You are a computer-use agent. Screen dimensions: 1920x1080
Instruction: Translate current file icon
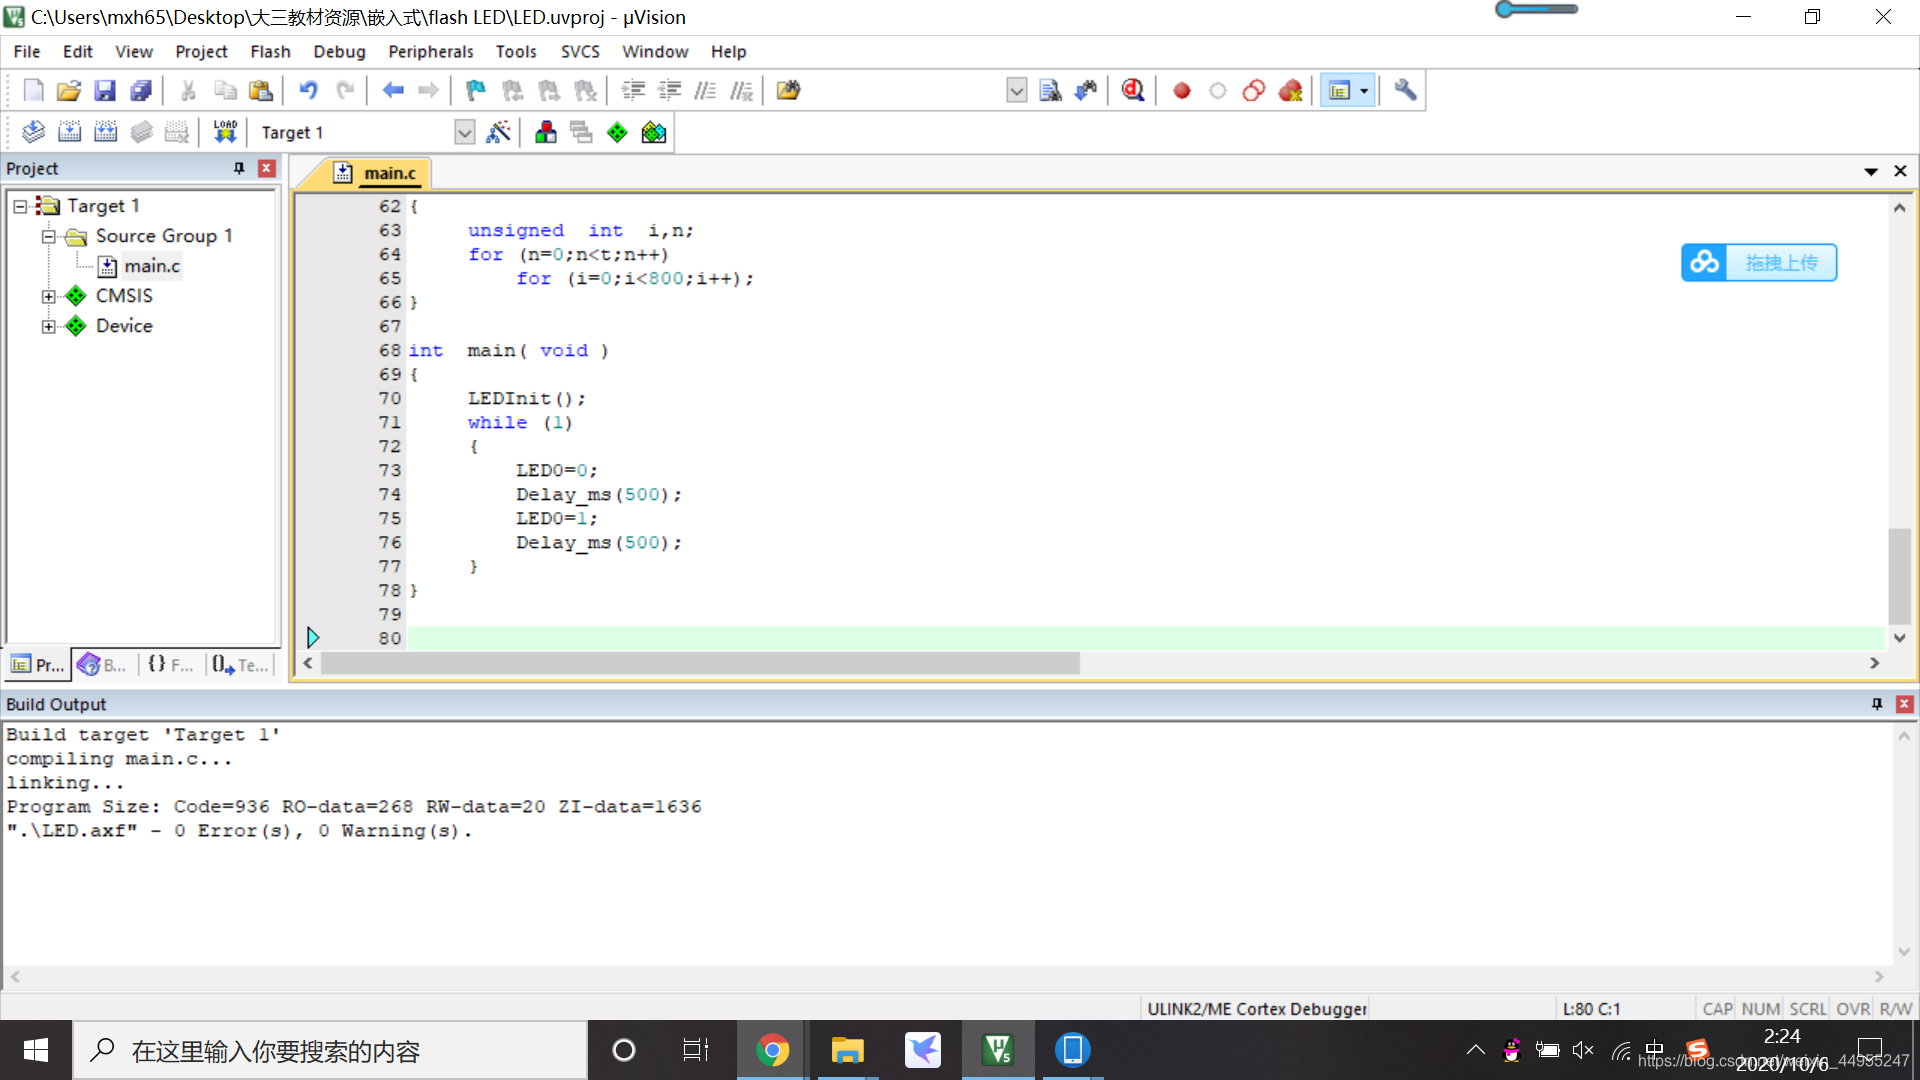33,132
